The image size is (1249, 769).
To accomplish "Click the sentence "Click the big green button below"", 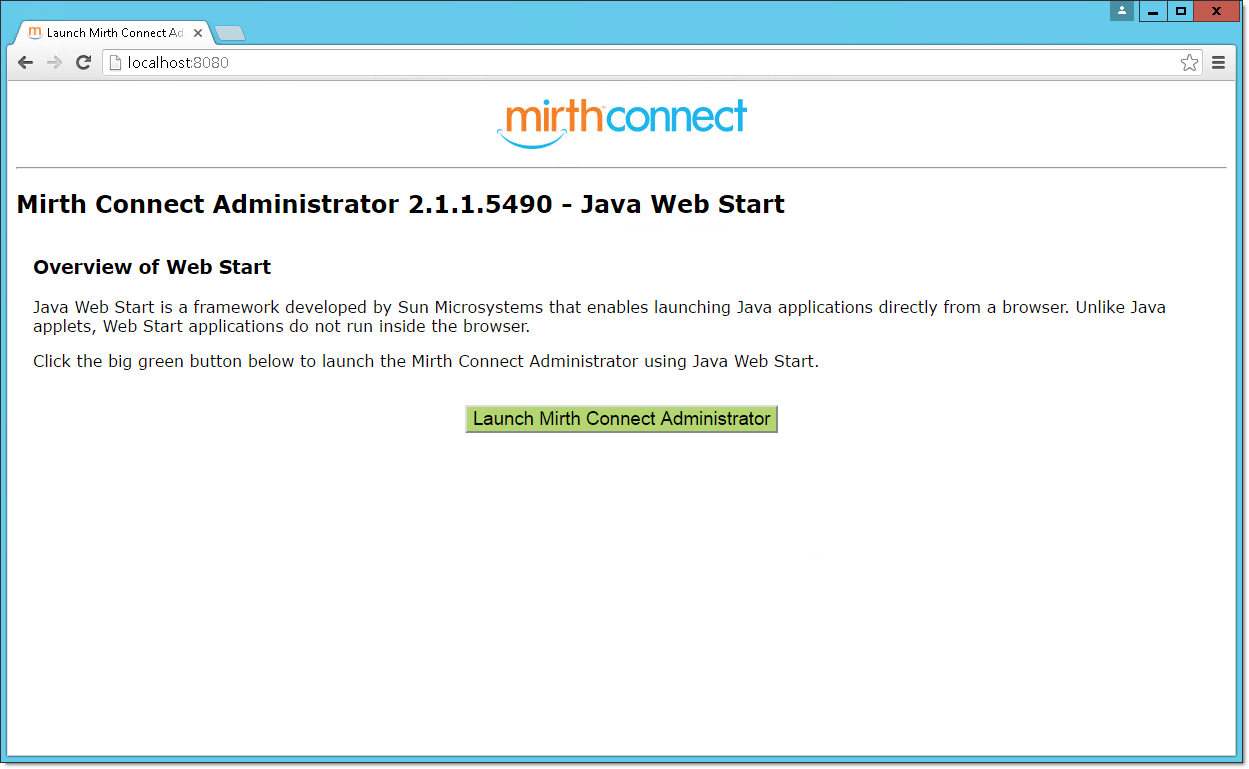I will (x=426, y=361).
